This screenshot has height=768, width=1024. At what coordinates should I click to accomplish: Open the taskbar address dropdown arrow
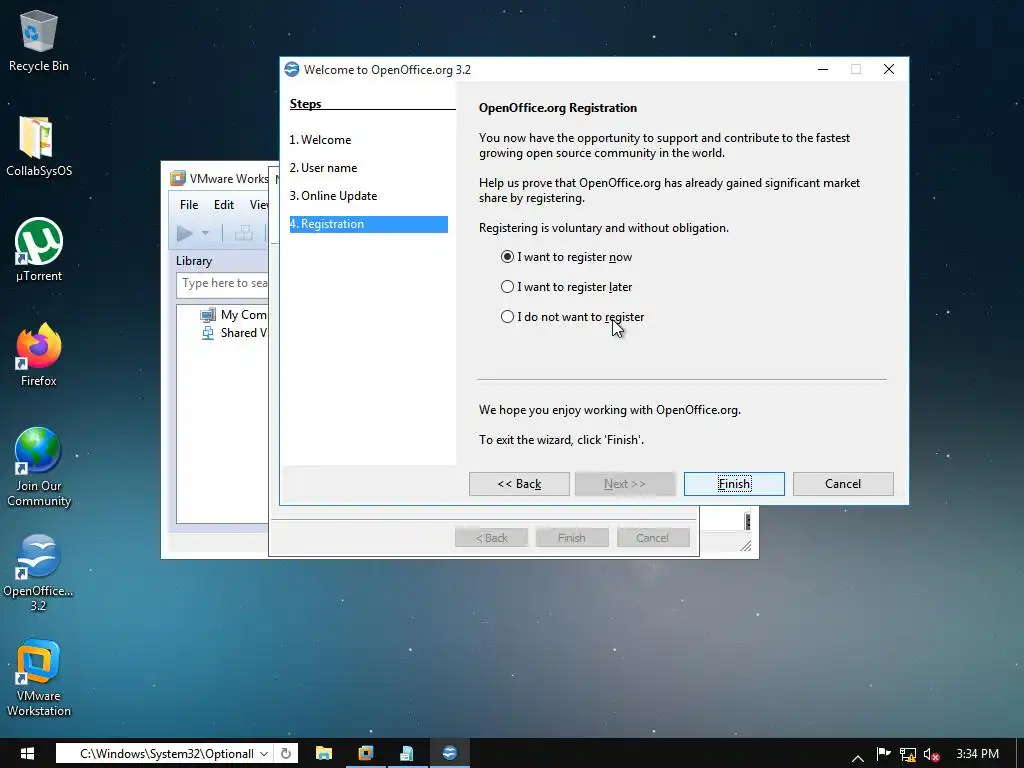pyautogui.click(x=264, y=754)
